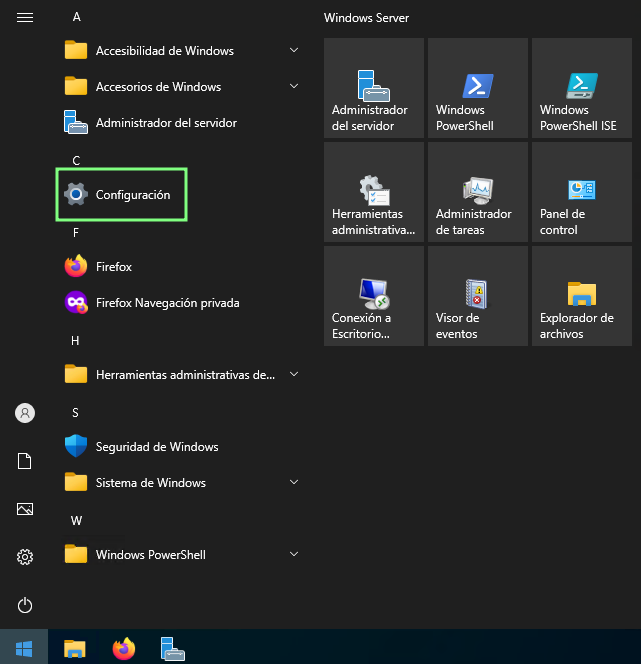Click letter F section header
The height and width of the screenshot is (664, 641).
[x=76, y=232]
